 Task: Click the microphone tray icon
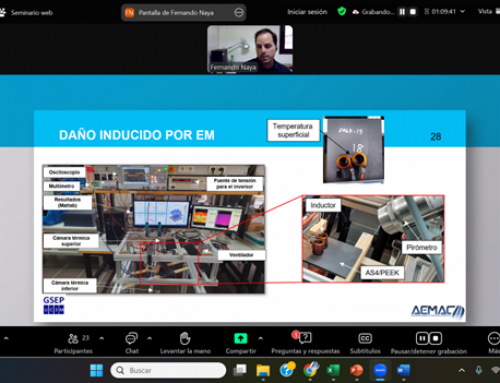pyautogui.click(x=479, y=370)
